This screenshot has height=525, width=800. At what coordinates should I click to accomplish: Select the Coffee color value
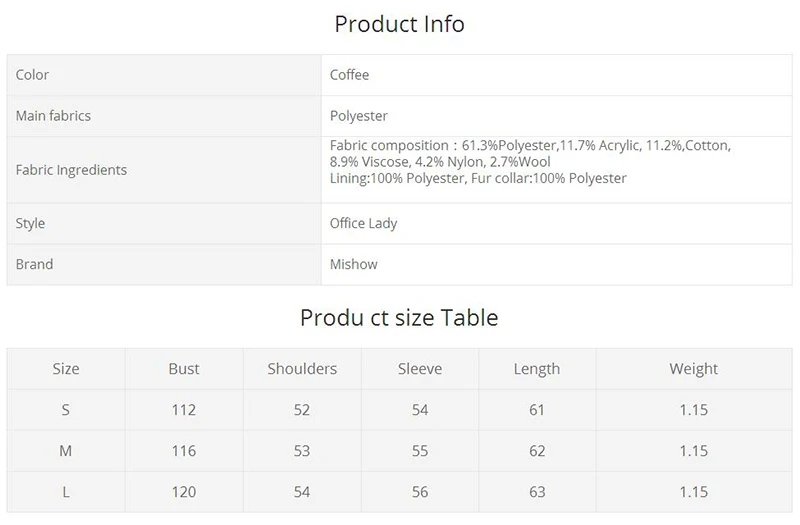[349, 75]
